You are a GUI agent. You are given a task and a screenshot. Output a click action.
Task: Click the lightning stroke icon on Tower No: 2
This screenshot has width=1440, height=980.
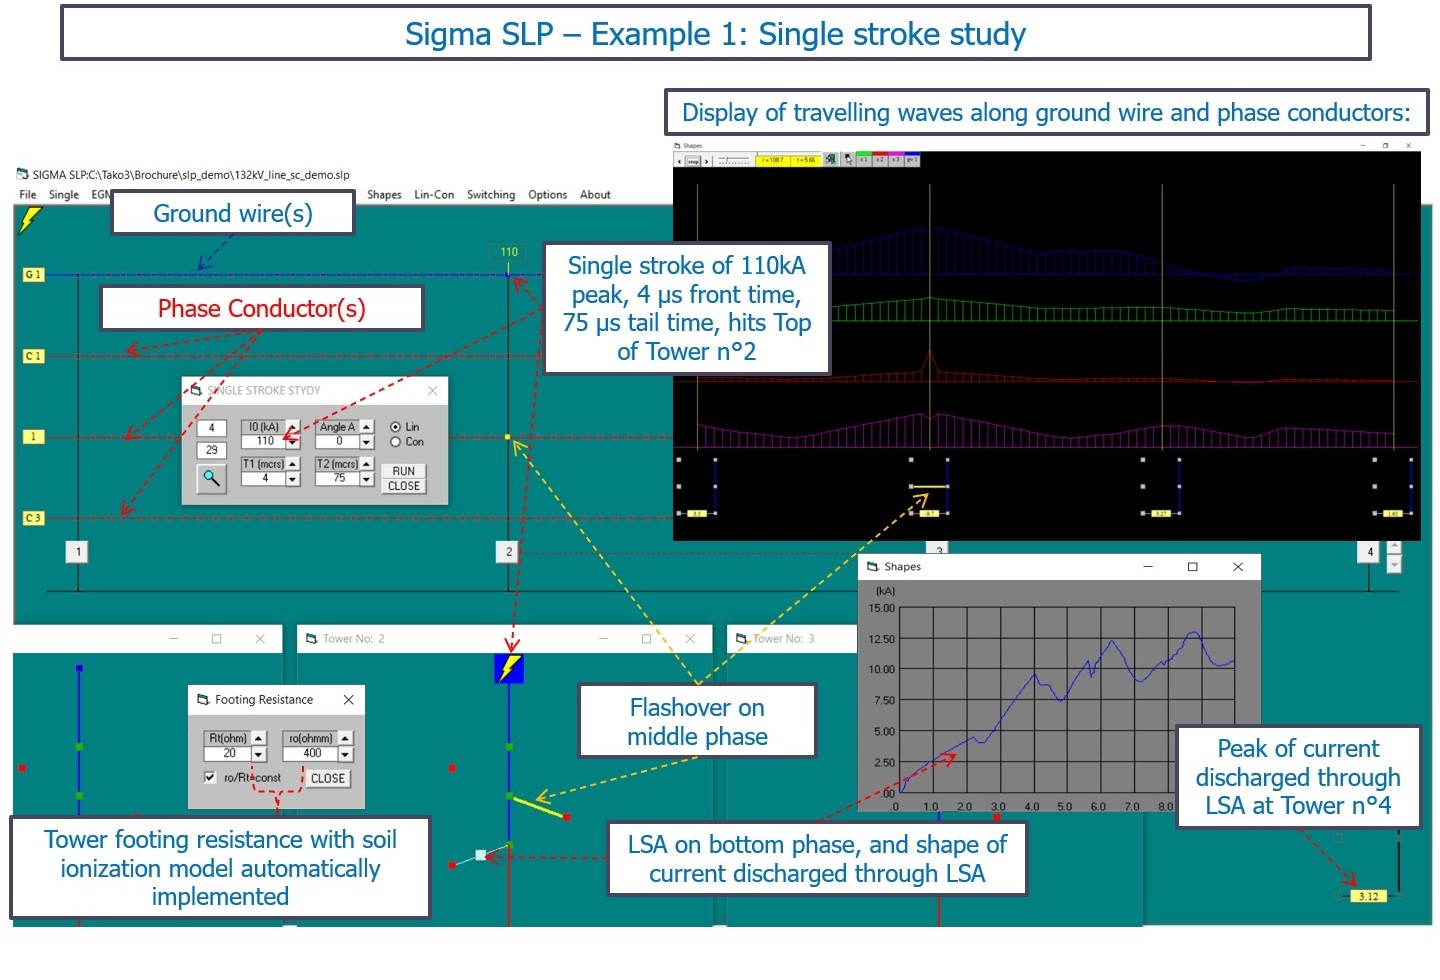coord(508,668)
